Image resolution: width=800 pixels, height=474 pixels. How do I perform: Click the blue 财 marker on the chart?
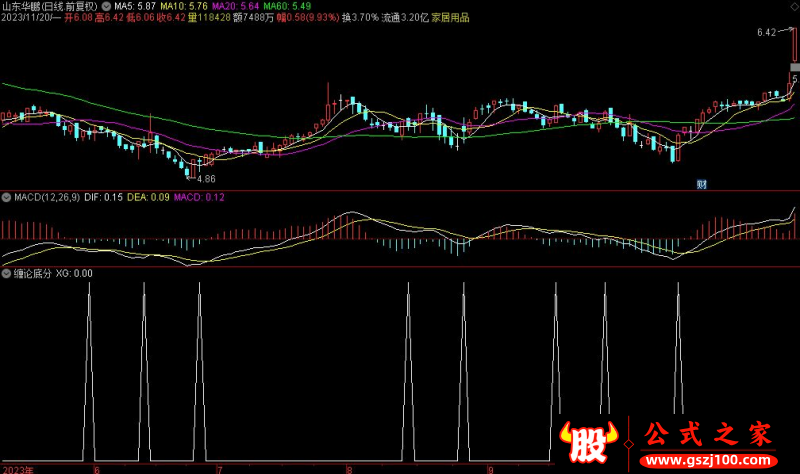702,184
